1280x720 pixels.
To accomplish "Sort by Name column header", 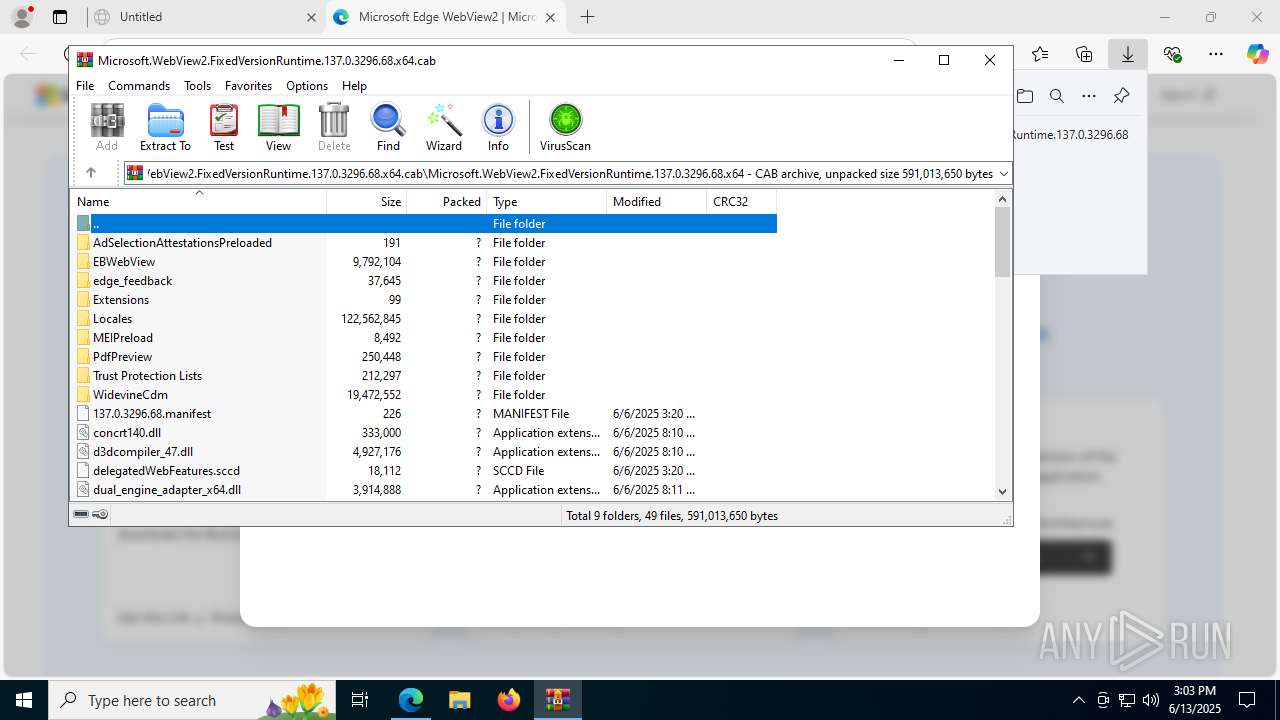I will (x=198, y=201).
